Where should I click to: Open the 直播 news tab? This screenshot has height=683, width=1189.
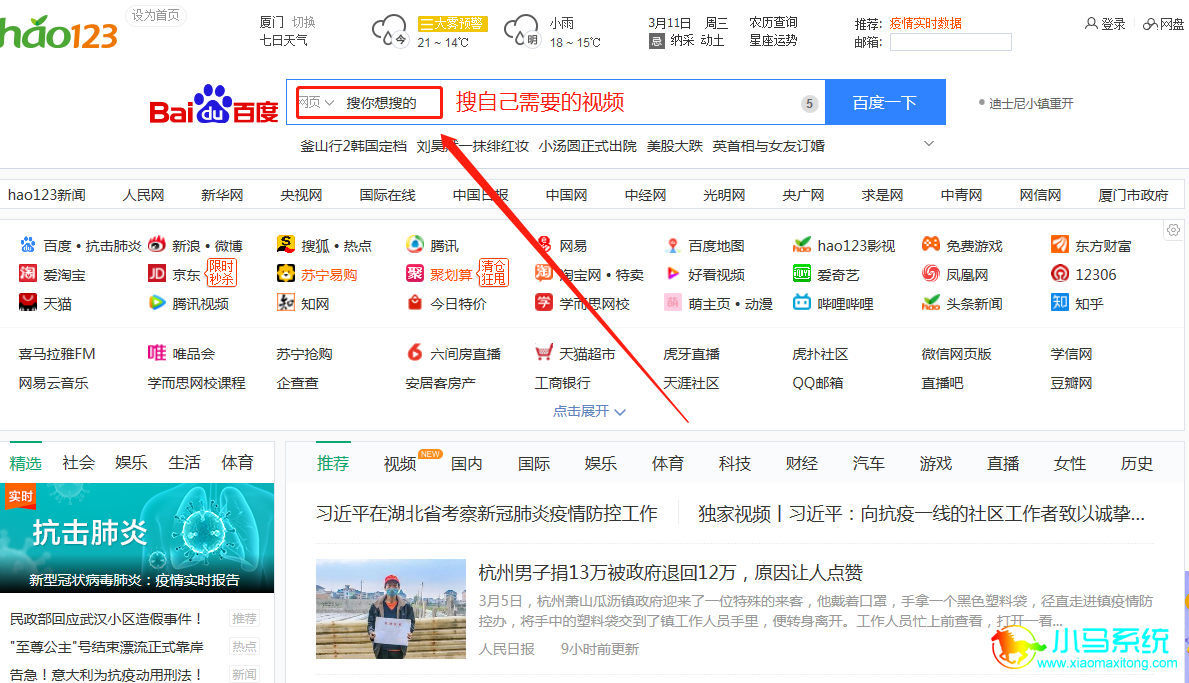[1002, 463]
